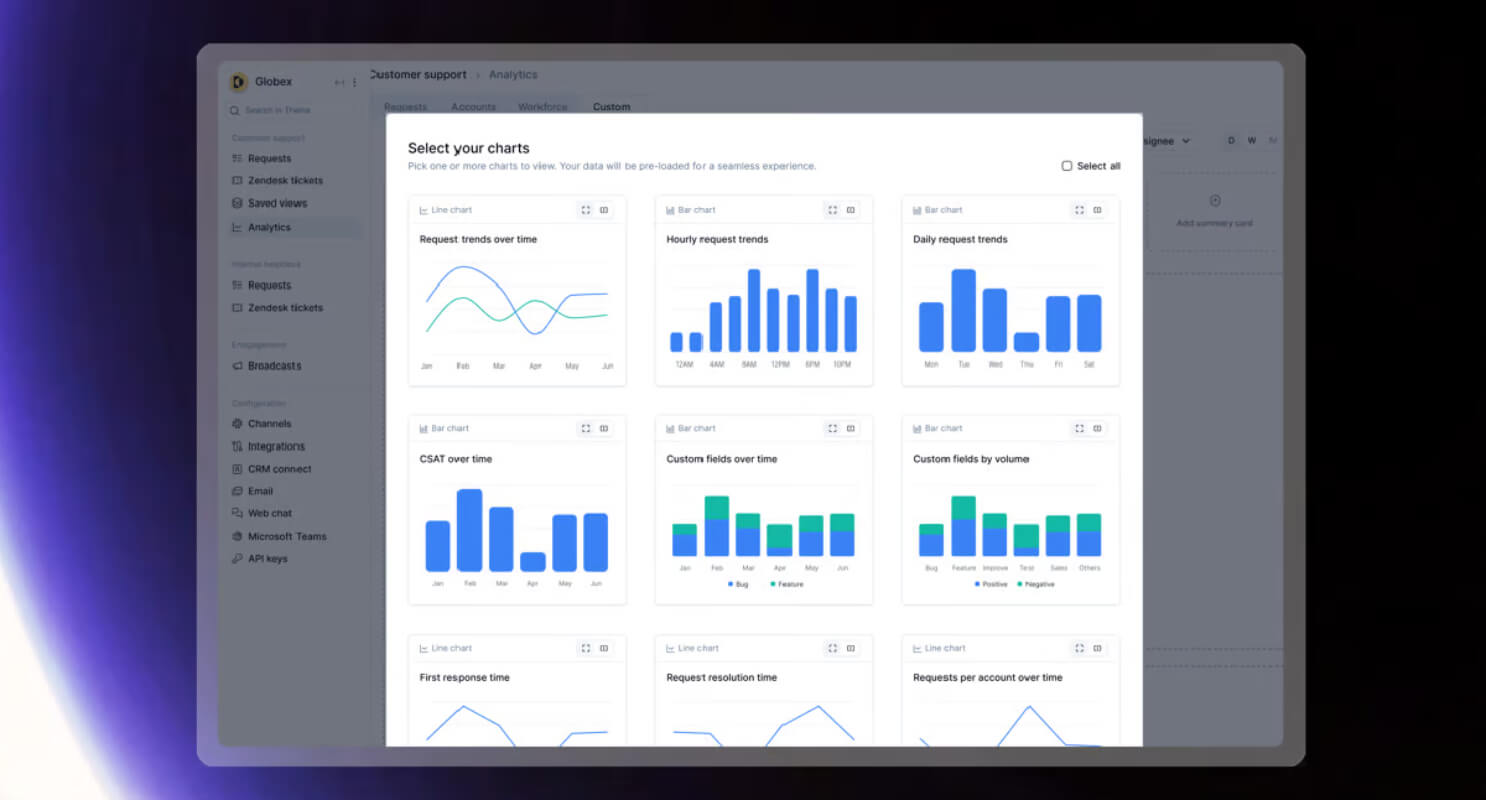This screenshot has height=800, width=1486.
Task: Collapse the sidebar using the arrow icon
Action: pos(339,83)
